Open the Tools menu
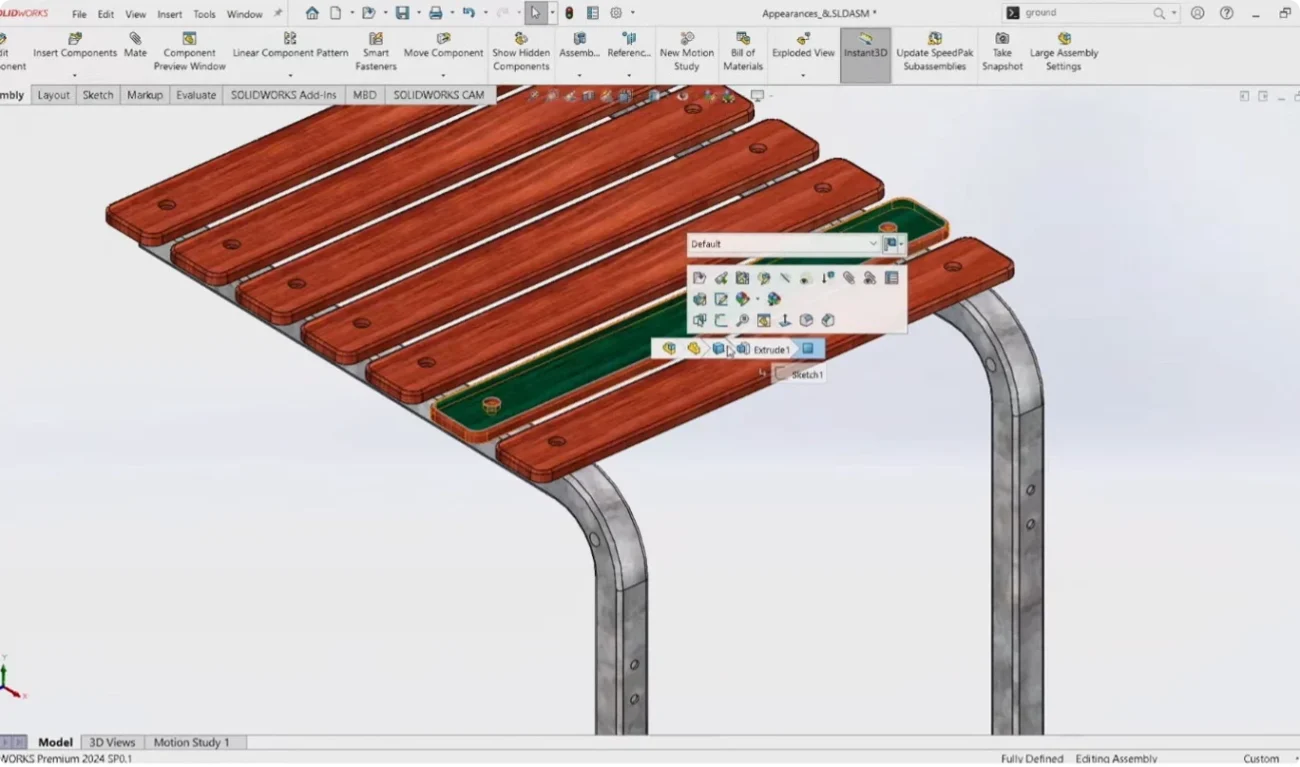The width and height of the screenshot is (1300, 767). (204, 15)
